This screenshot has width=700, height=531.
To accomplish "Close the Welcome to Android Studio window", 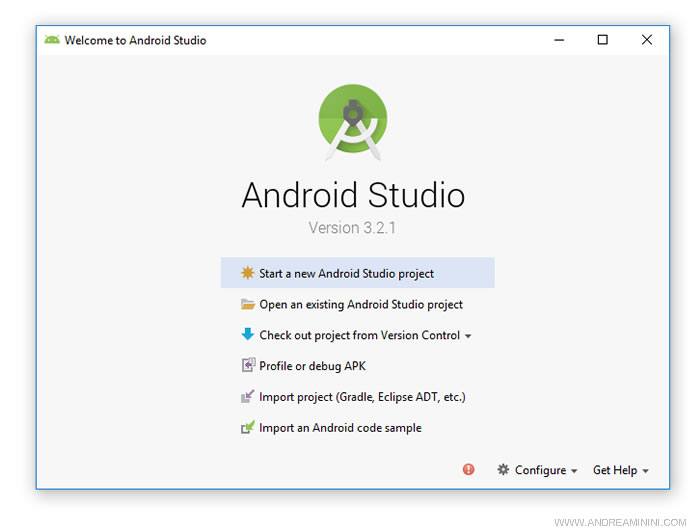I will click(646, 40).
